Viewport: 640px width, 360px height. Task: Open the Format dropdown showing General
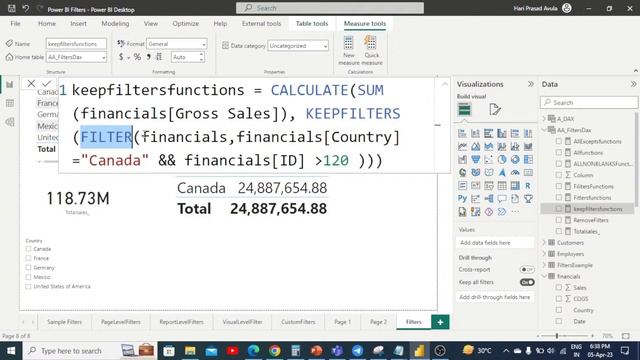point(177,44)
